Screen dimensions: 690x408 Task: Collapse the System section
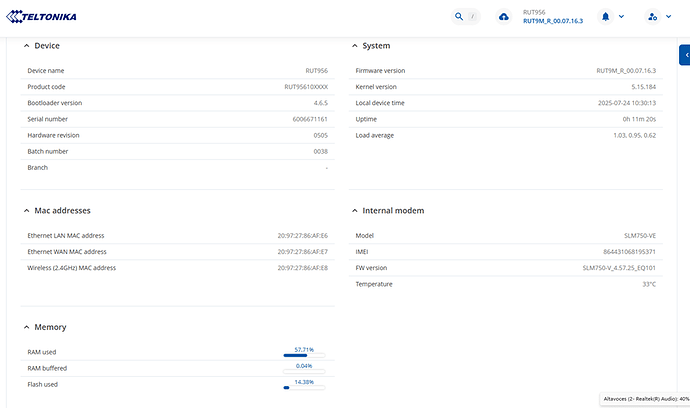click(354, 46)
